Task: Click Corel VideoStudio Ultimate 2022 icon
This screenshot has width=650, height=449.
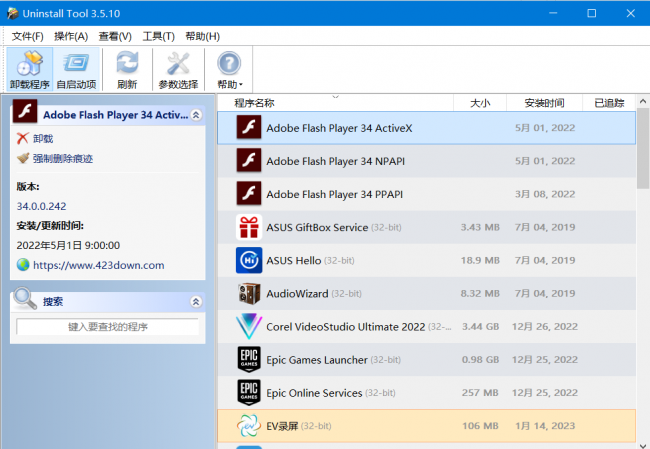Action: coord(249,327)
